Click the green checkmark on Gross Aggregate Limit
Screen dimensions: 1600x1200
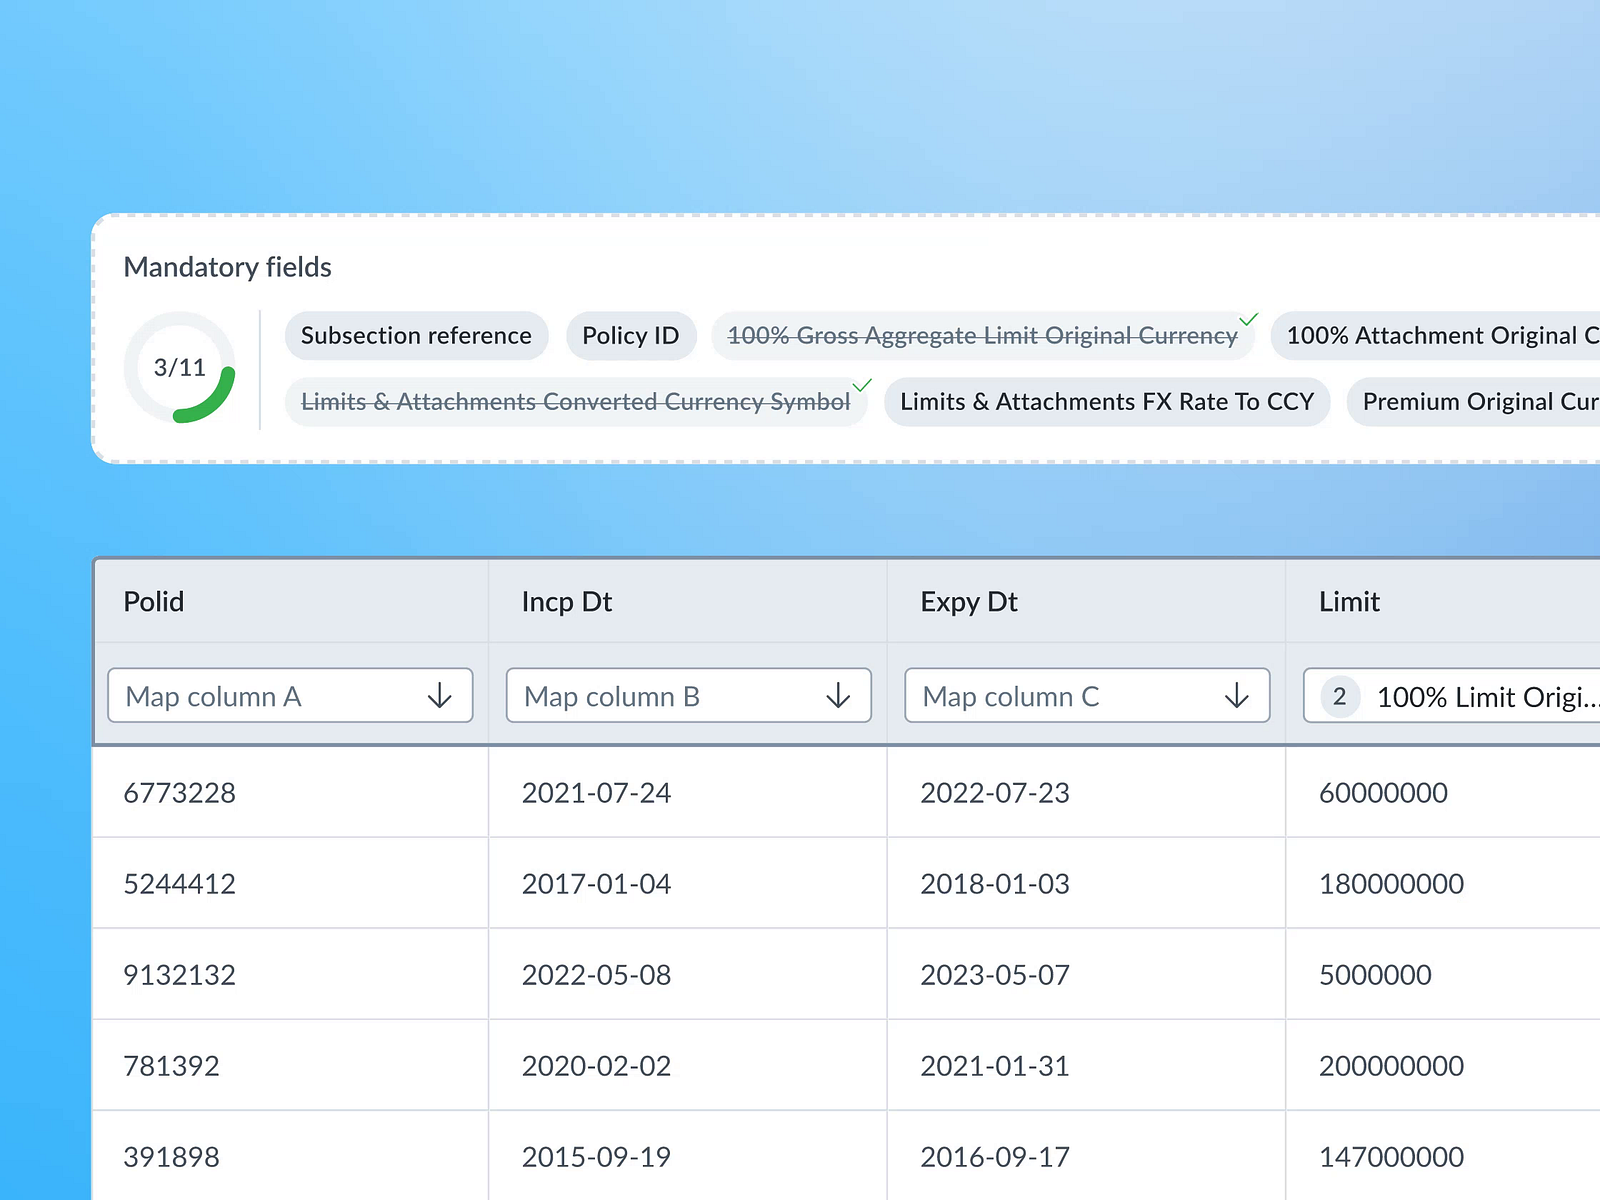click(1248, 320)
